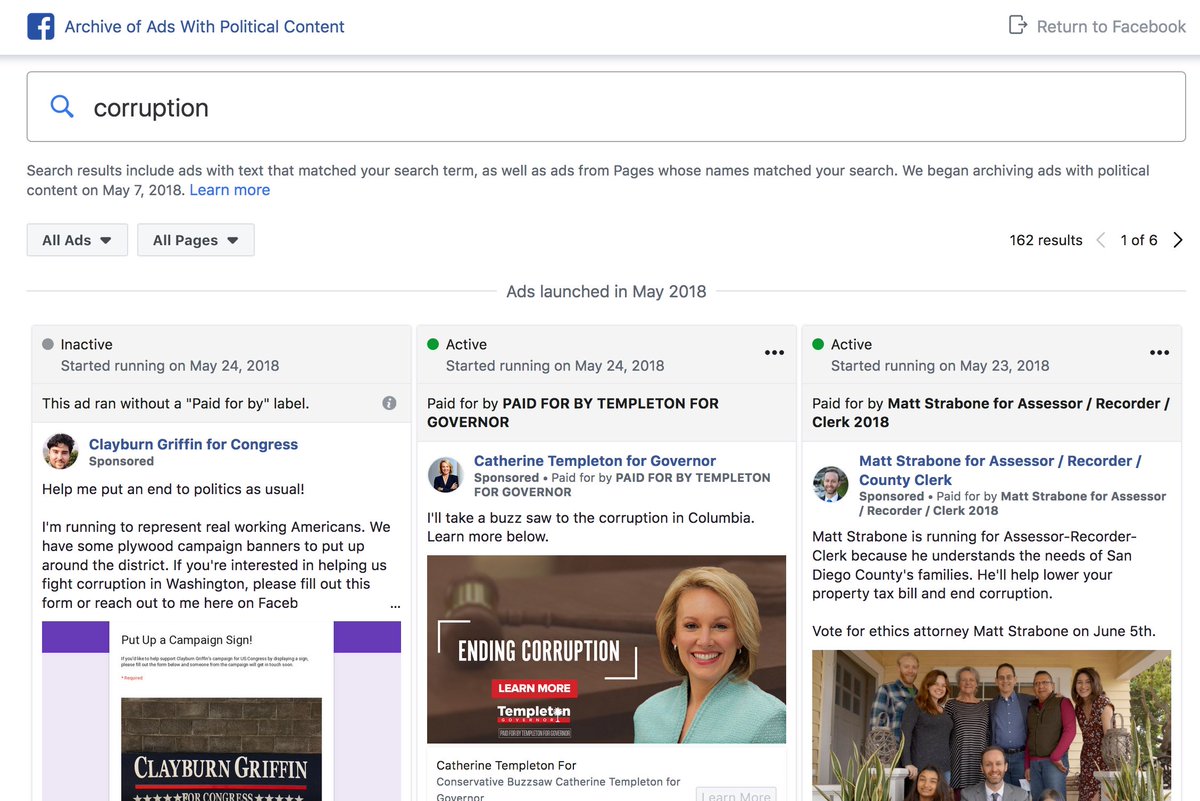Open options menu on Templeton ad card
1200x801 pixels.
(774, 352)
